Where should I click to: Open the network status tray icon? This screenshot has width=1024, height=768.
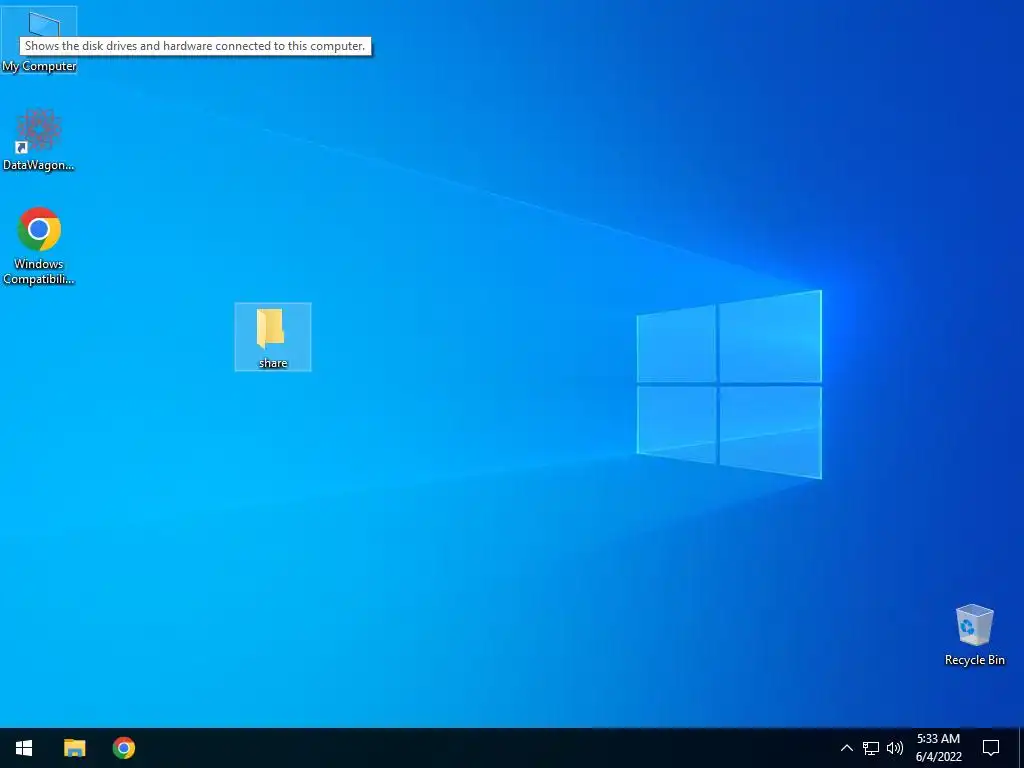click(871, 748)
